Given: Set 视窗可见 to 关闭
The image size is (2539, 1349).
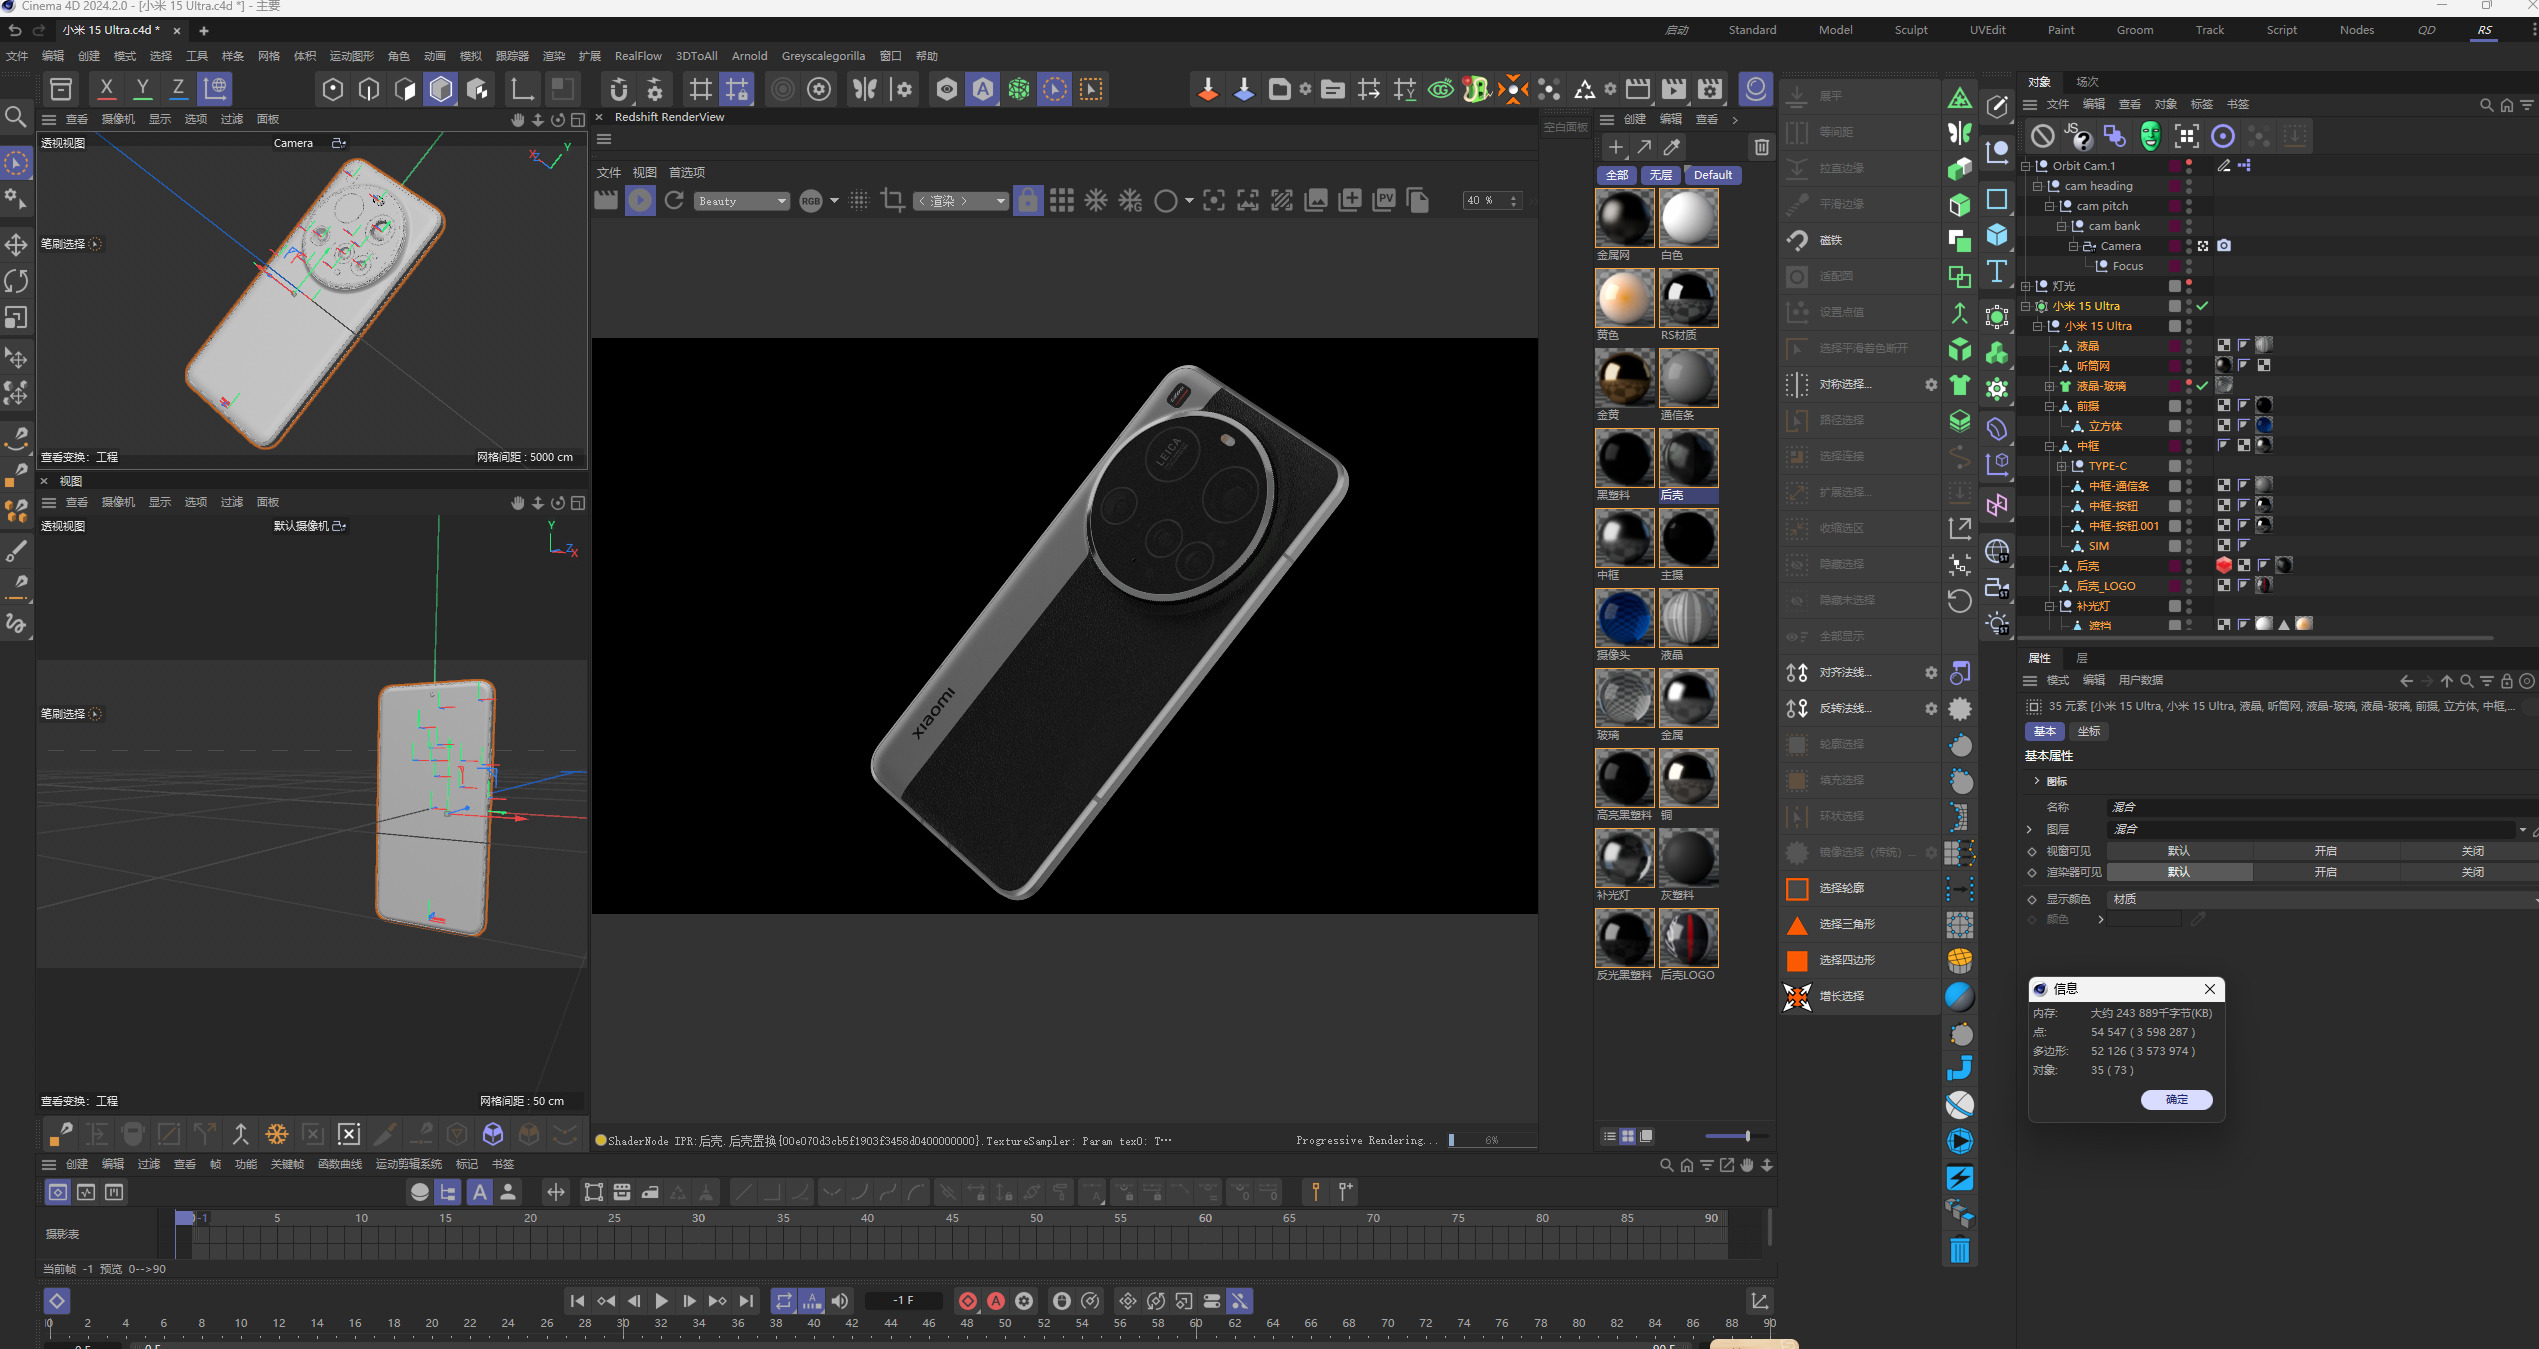Looking at the screenshot, I should [x=2471, y=851].
